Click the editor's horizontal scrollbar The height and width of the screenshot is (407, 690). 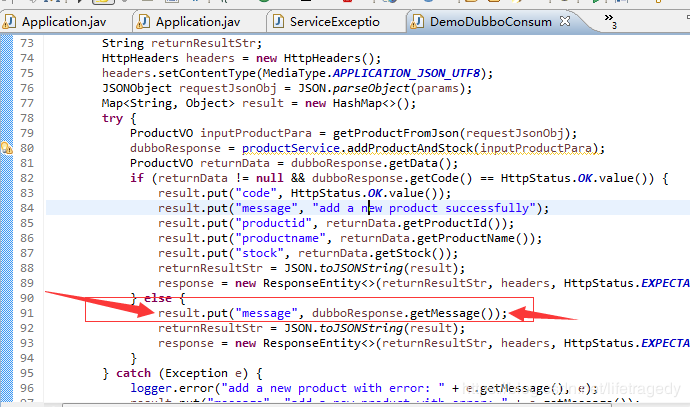337,405
